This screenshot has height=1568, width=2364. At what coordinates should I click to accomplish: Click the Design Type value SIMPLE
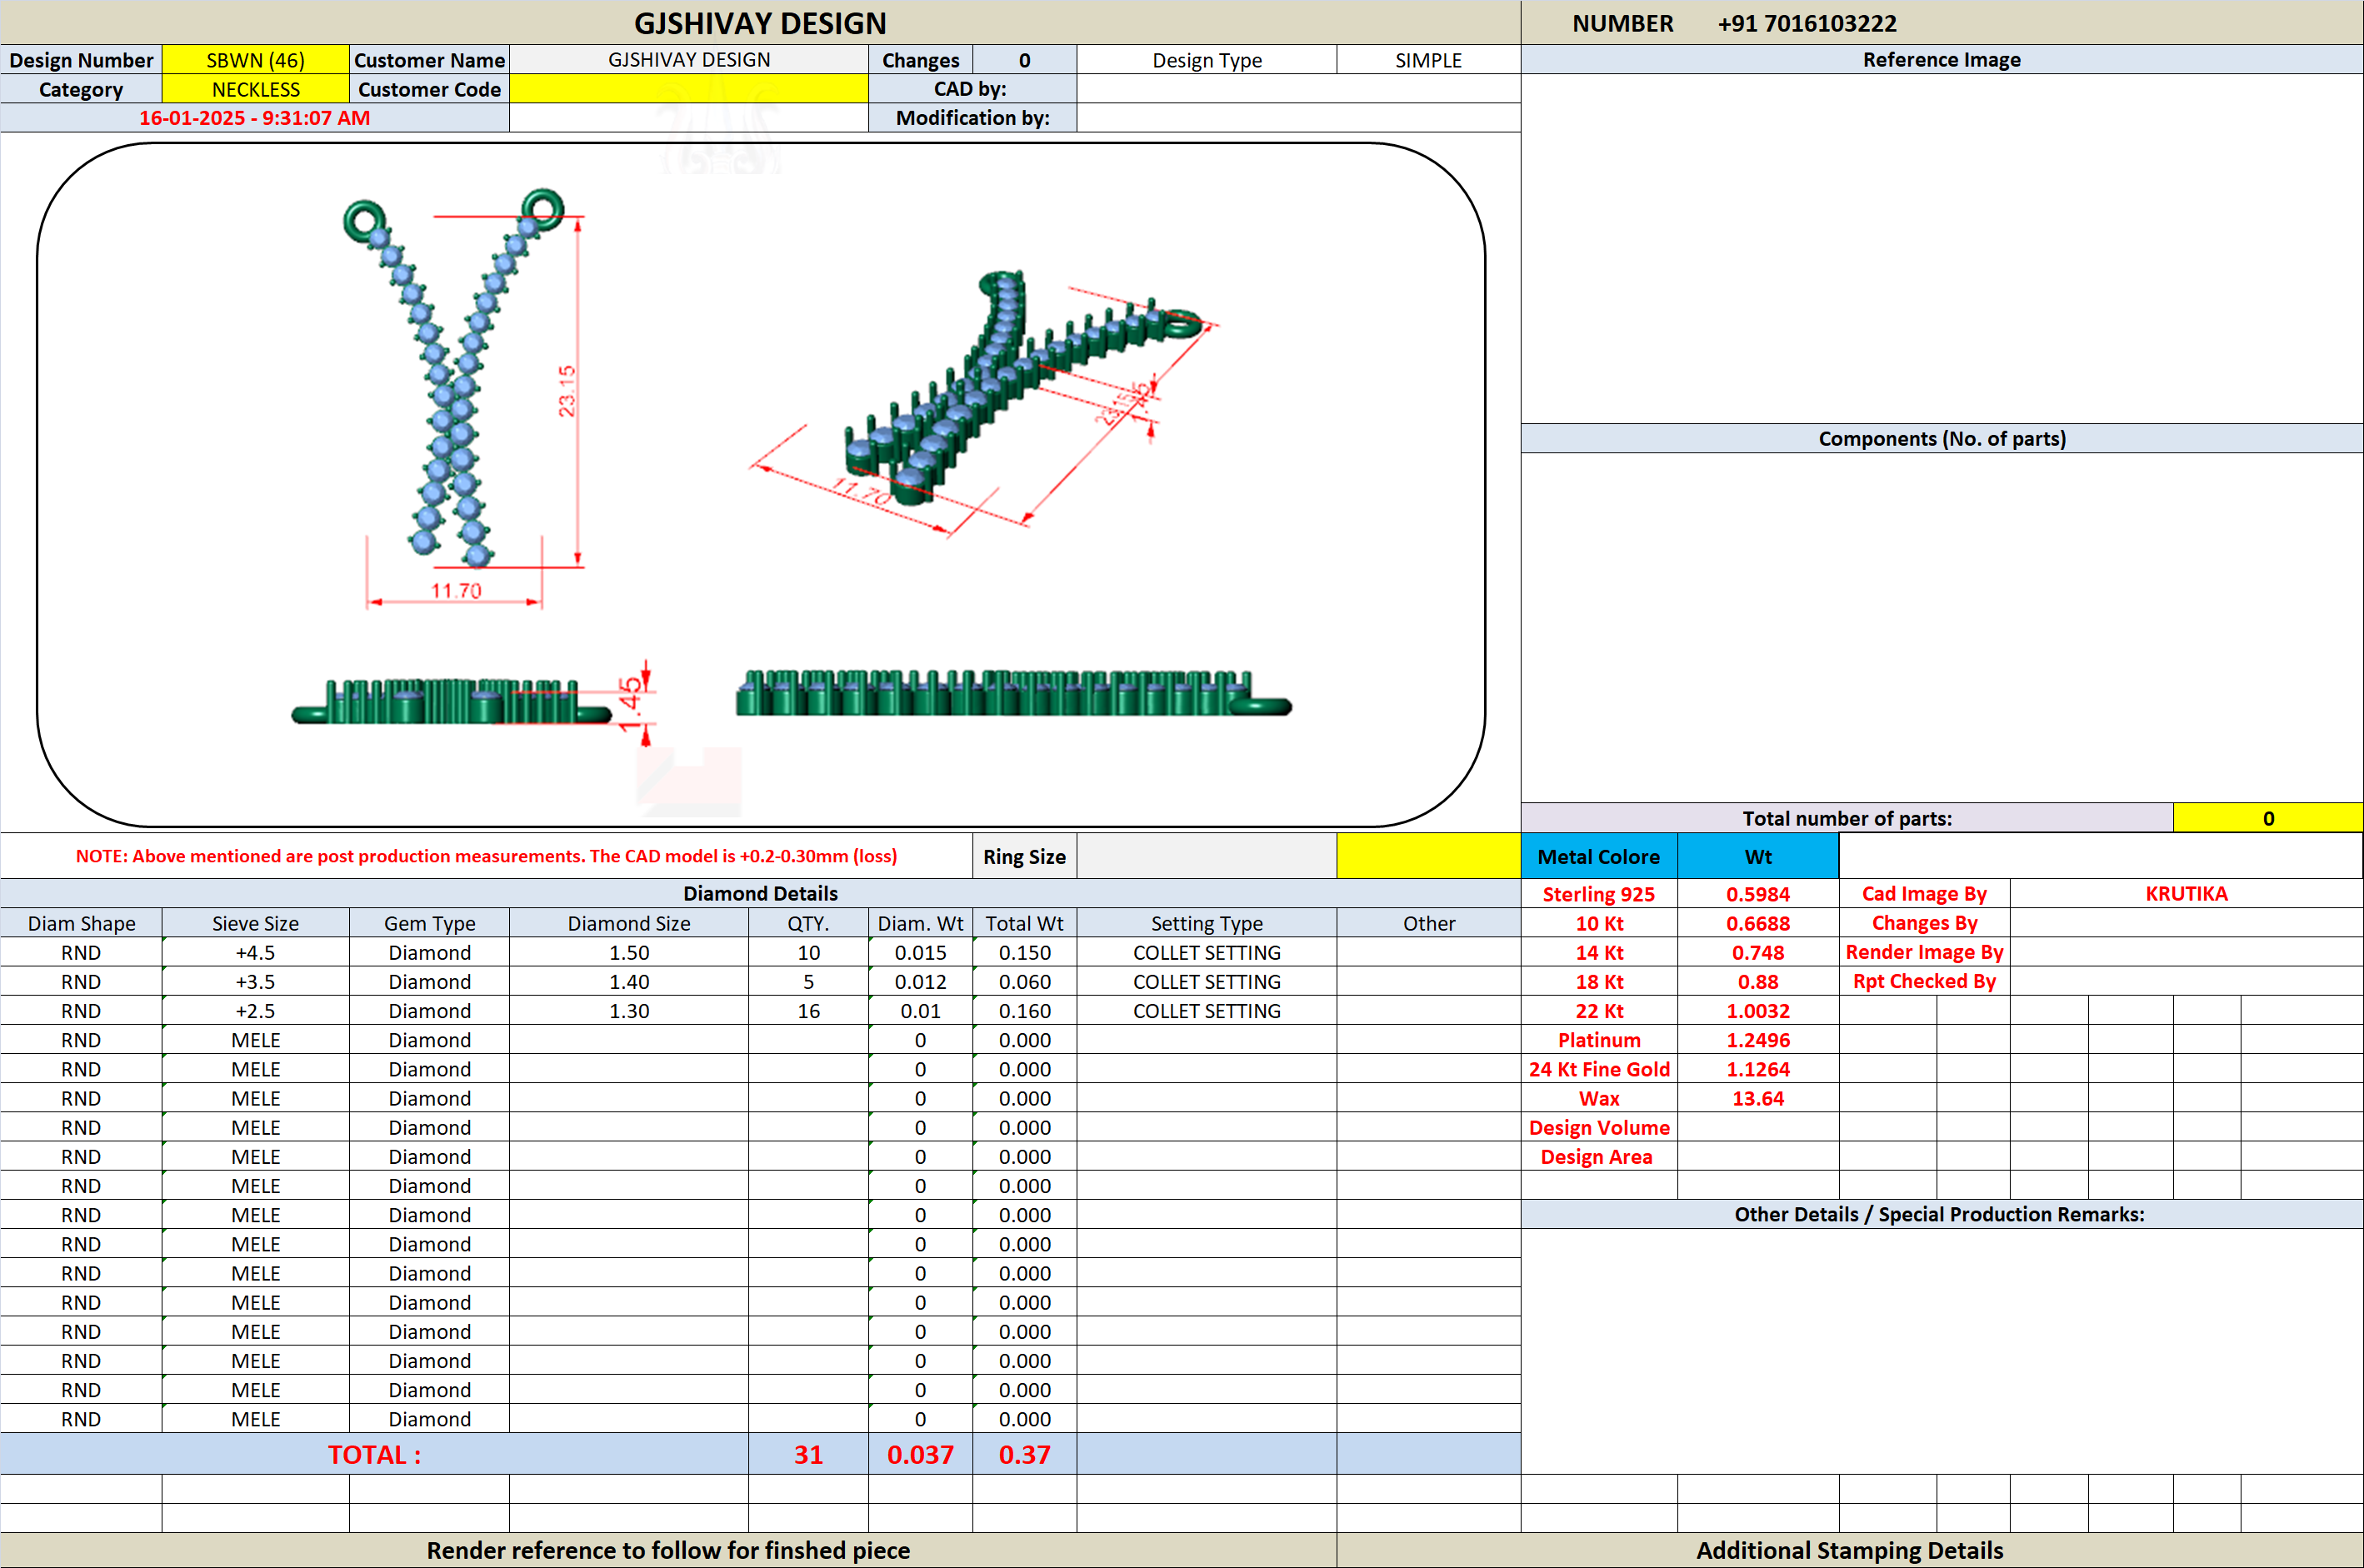[x=1428, y=60]
